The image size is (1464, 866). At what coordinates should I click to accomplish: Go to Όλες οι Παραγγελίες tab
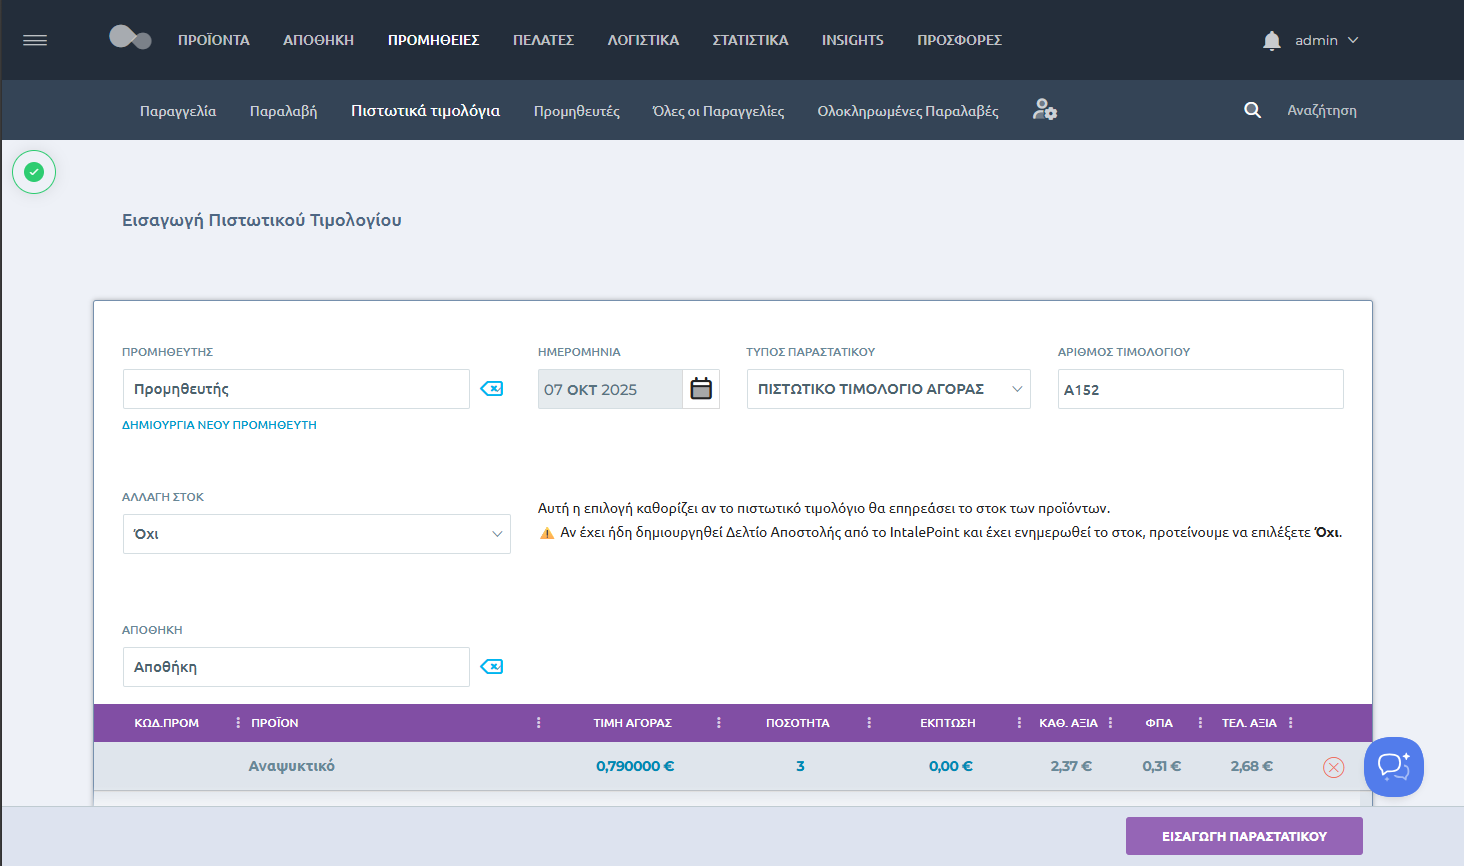(718, 111)
